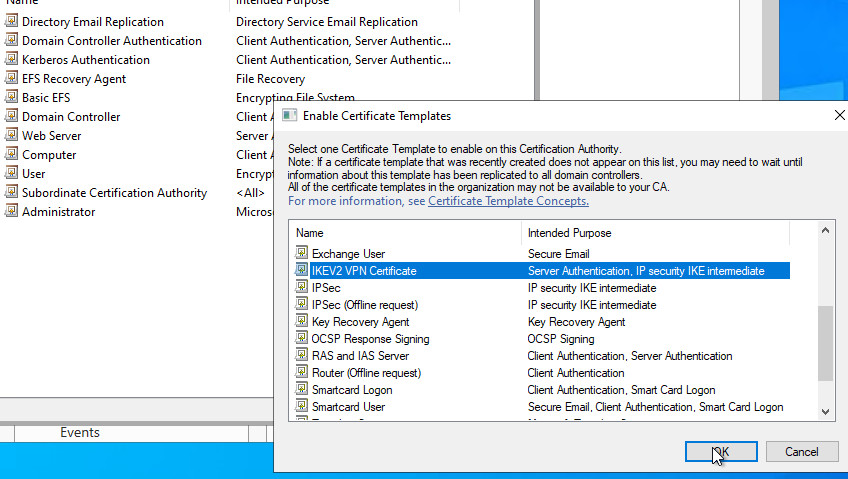The width and height of the screenshot is (848, 479).
Task: Select the Kerberos Authentication template icon
Action: coord(12,60)
